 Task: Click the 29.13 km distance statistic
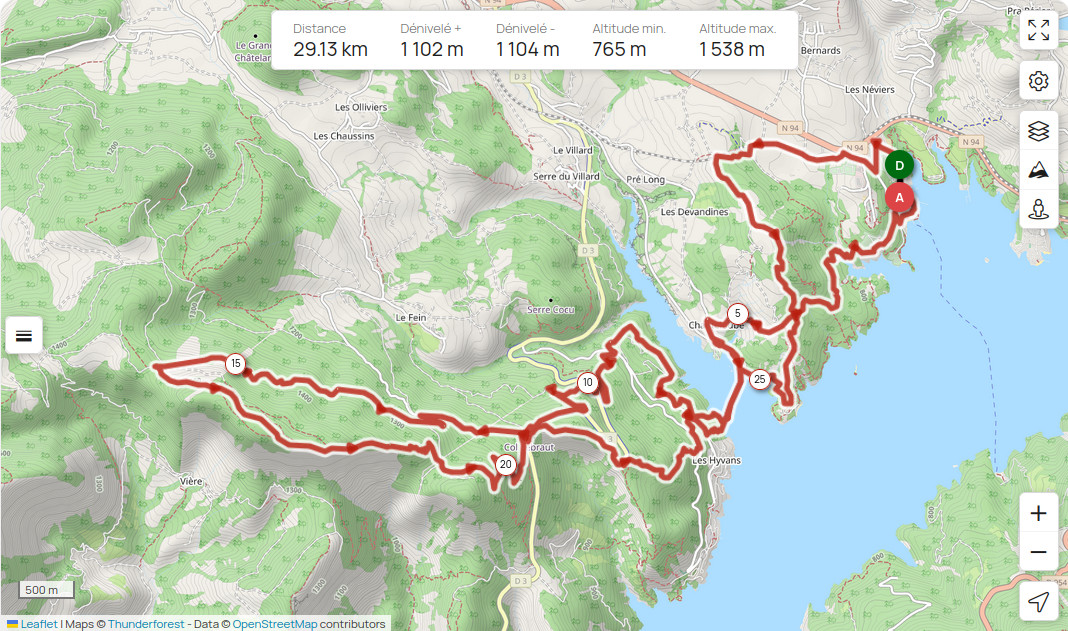pos(330,49)
